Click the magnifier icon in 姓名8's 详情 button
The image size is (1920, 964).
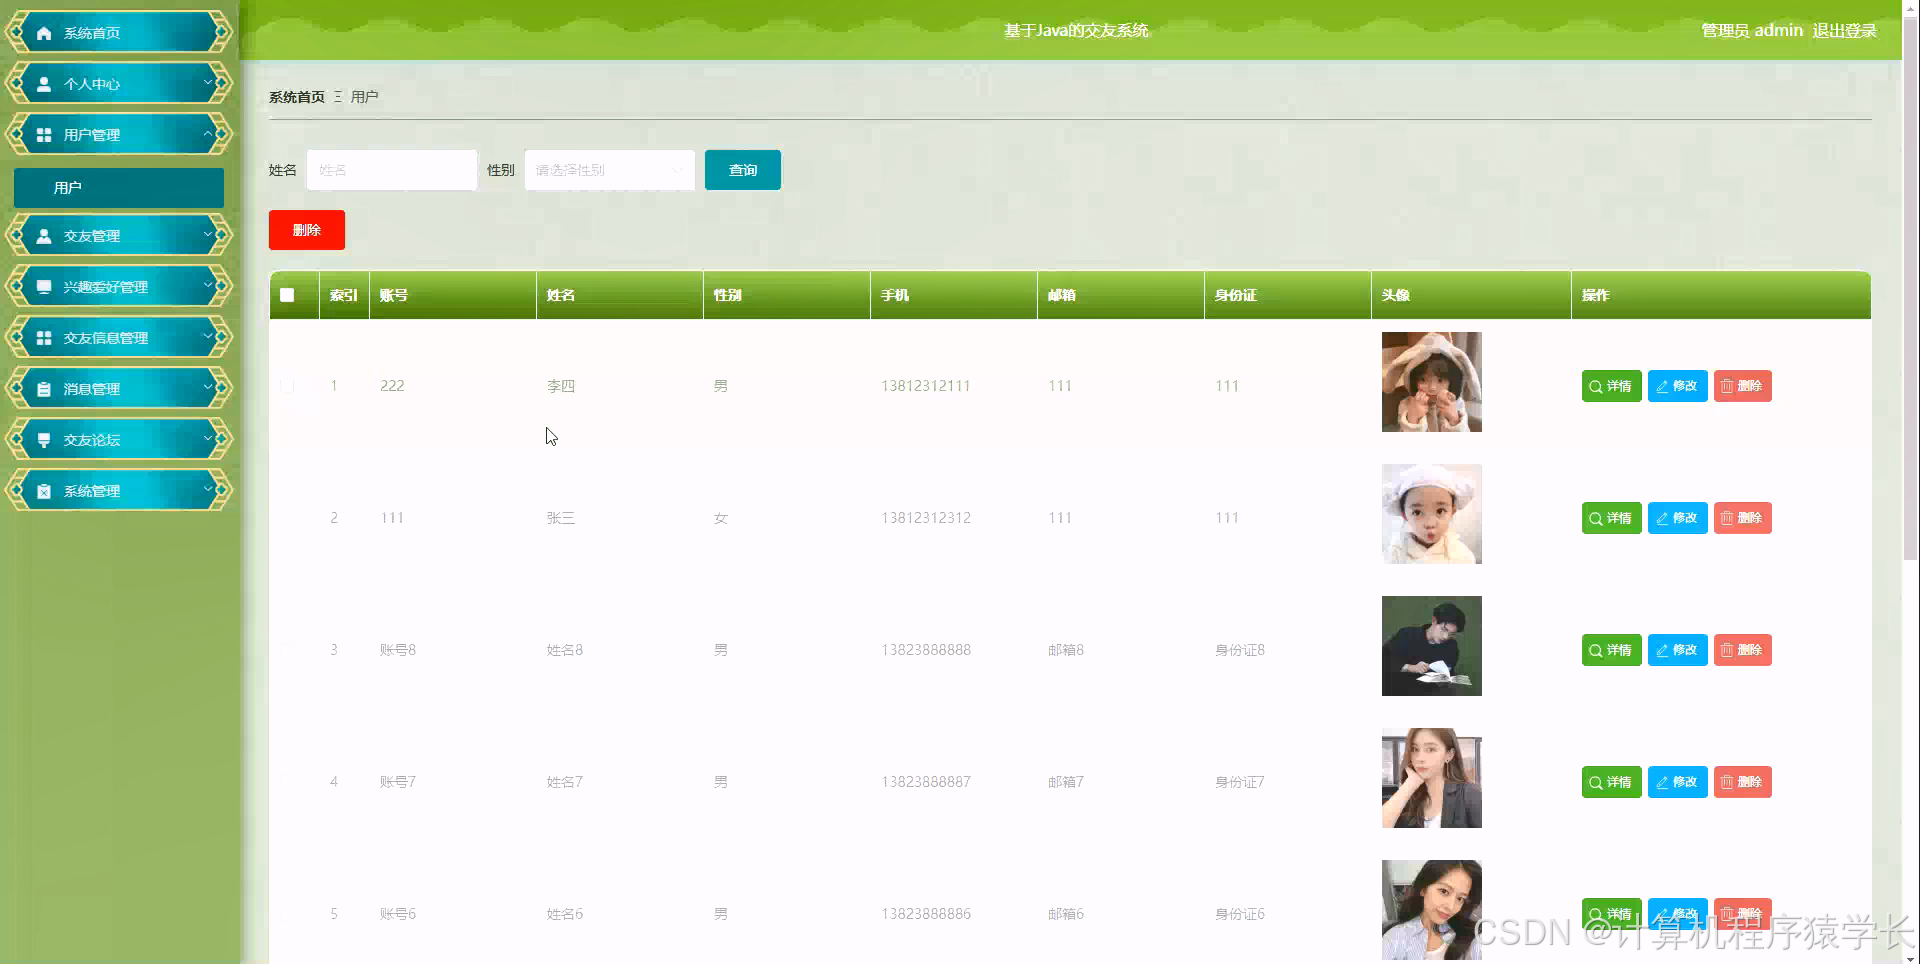coord(1596,650)
